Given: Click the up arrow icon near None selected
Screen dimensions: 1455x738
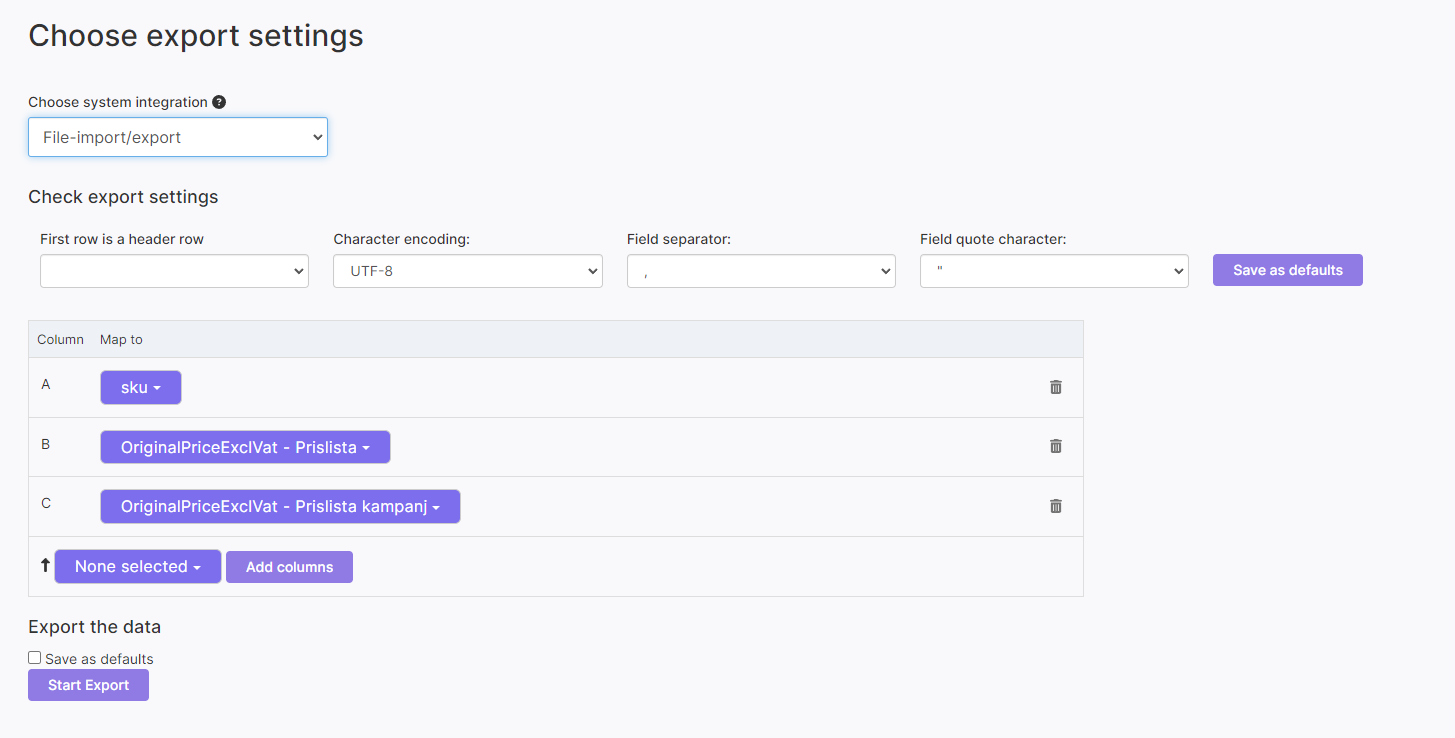Looking at the screenshot, I should (44, 566).
